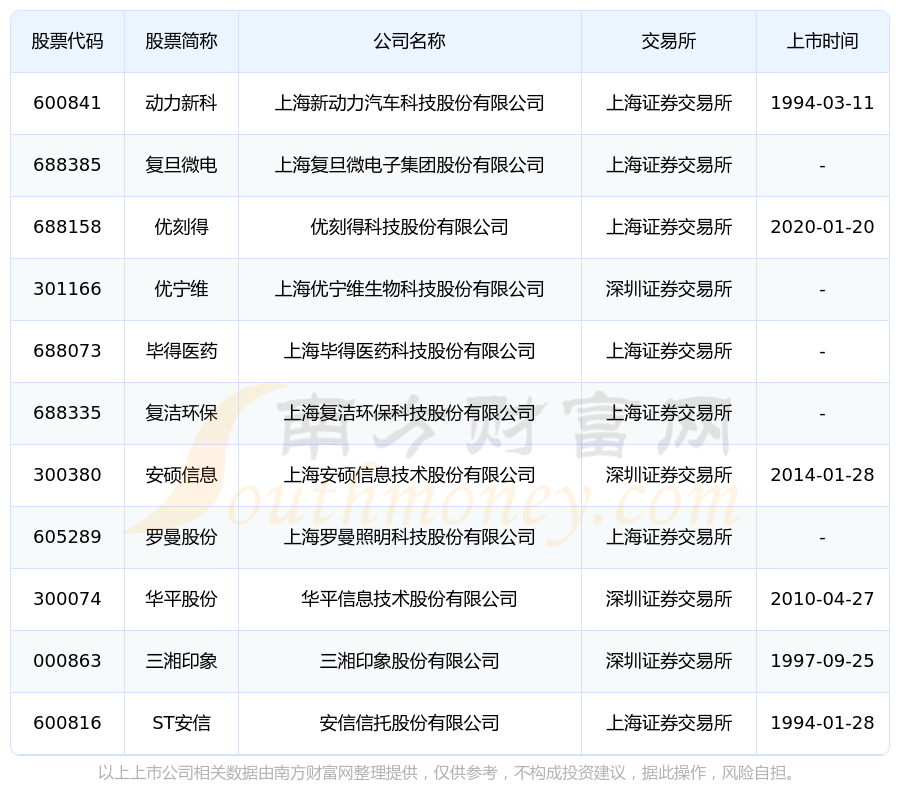The width and height of the screenshot is (900, 800).
Task: Click the 股票简称 column header
Action: point(181,41)
